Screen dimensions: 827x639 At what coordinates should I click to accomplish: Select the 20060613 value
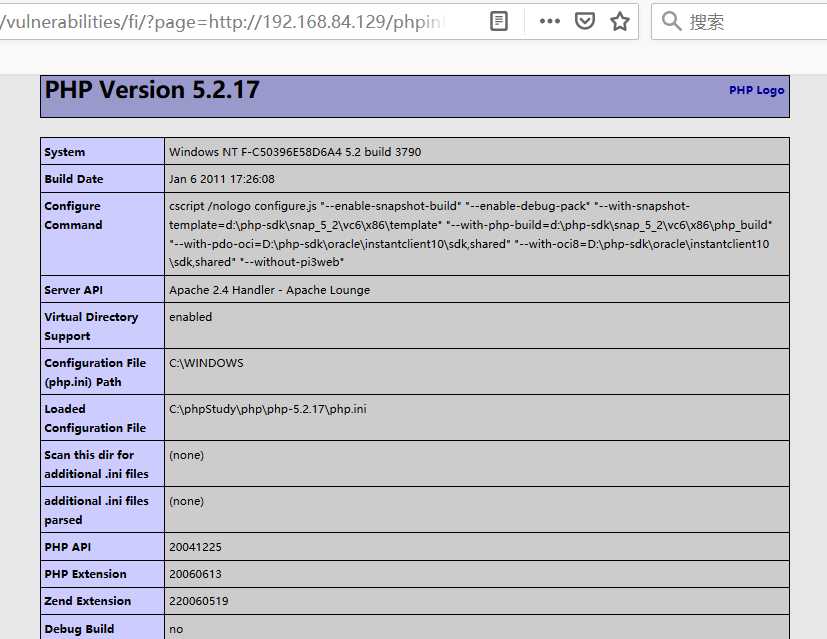pos(195,574)
